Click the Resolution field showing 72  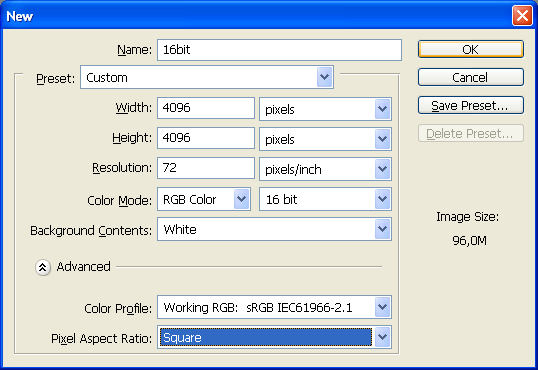pos(206,168)
